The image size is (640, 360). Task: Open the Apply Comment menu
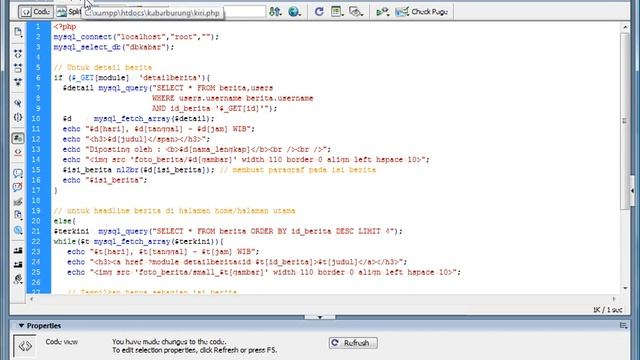pyautogui.click(x=18, y=173)
